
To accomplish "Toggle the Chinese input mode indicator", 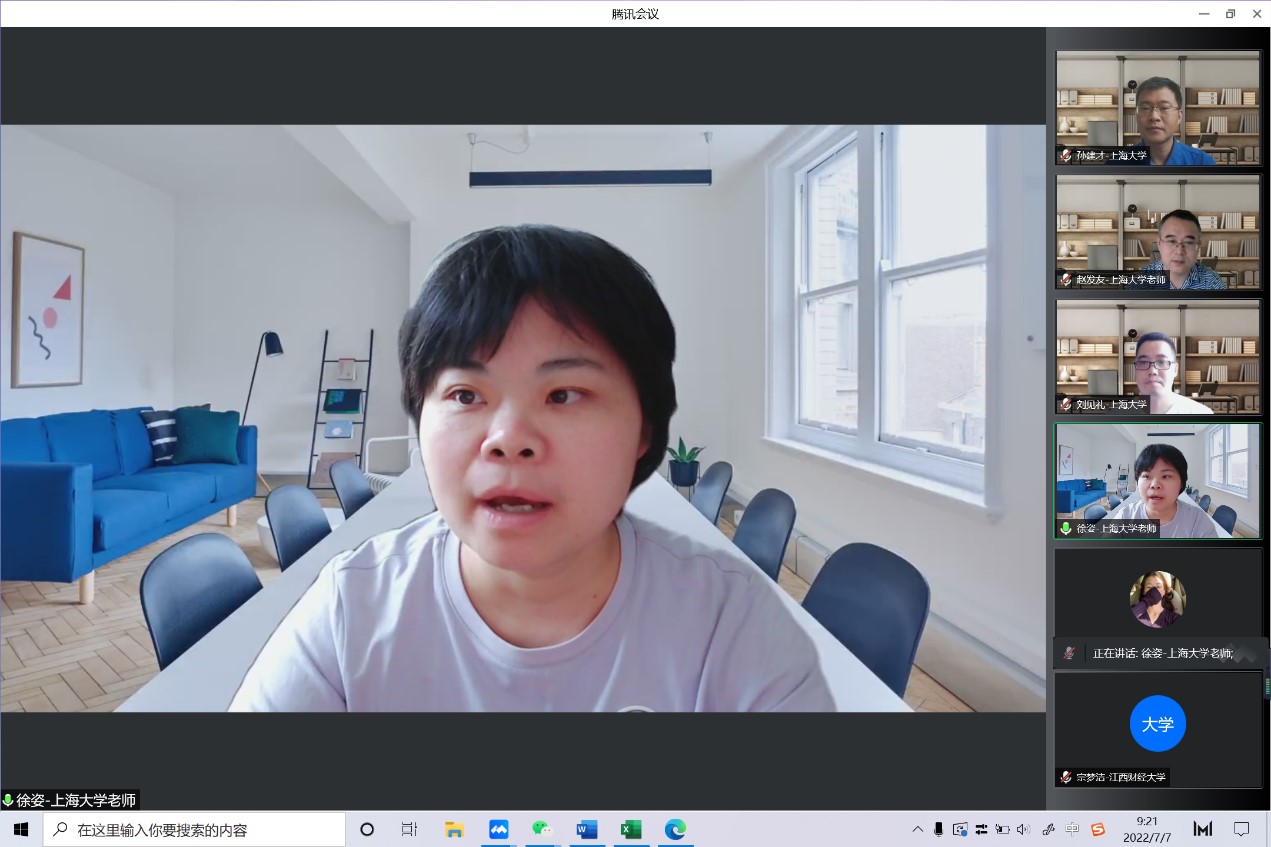I will (1072, 829).
